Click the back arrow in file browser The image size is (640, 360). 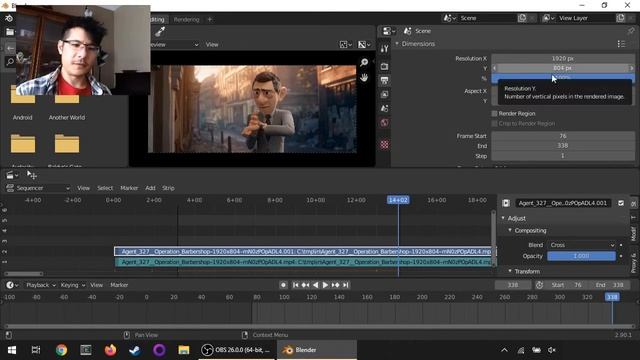[10, 48]
